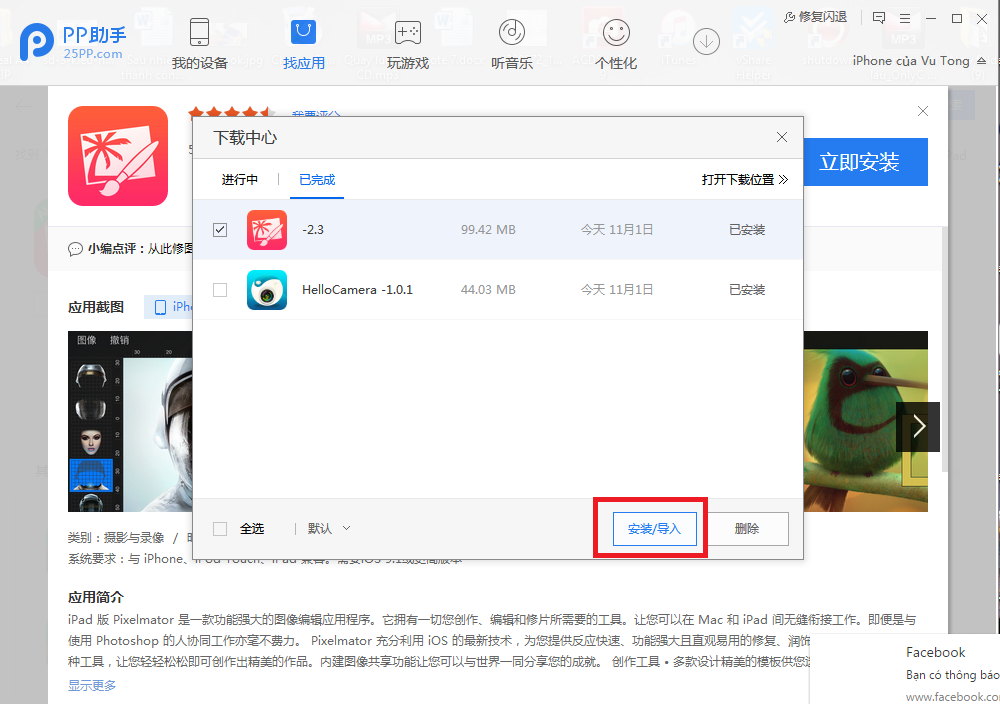Click 已安装 status in -2.3 row
1000x704 pixels.
(747, 230)
